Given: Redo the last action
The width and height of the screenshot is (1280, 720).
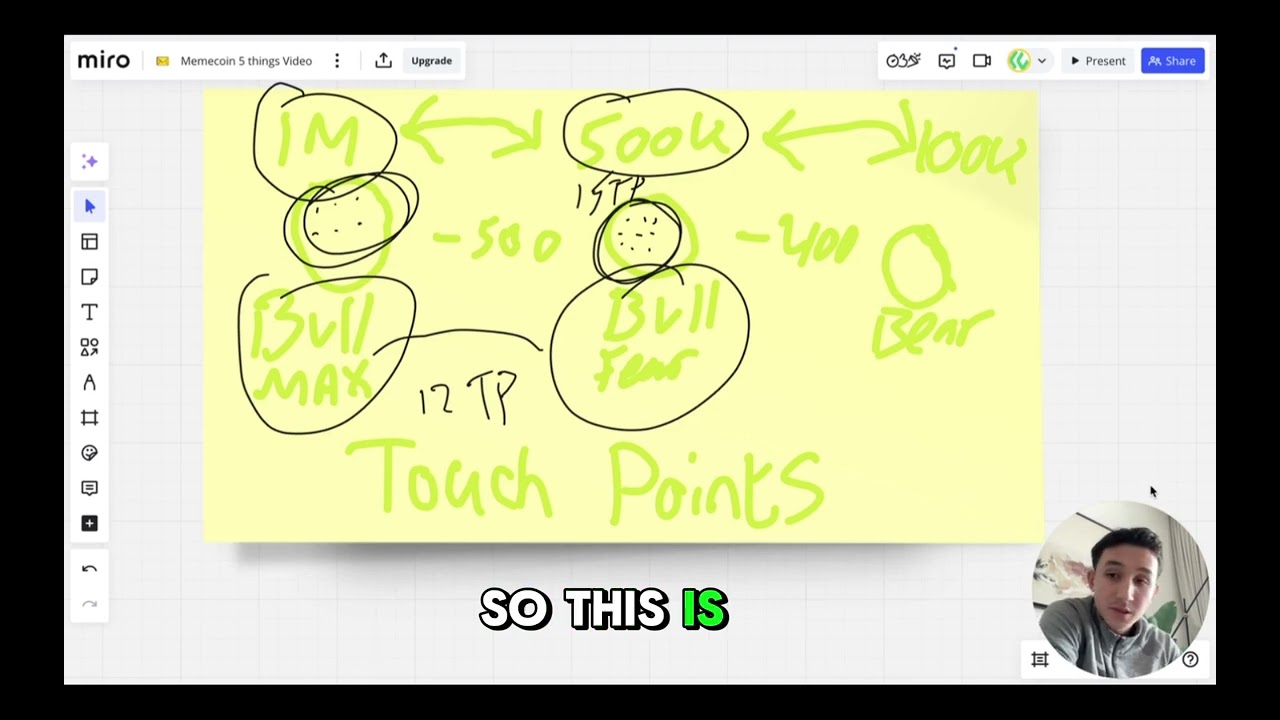Looking at the screenshot, I should coord(89,604).
